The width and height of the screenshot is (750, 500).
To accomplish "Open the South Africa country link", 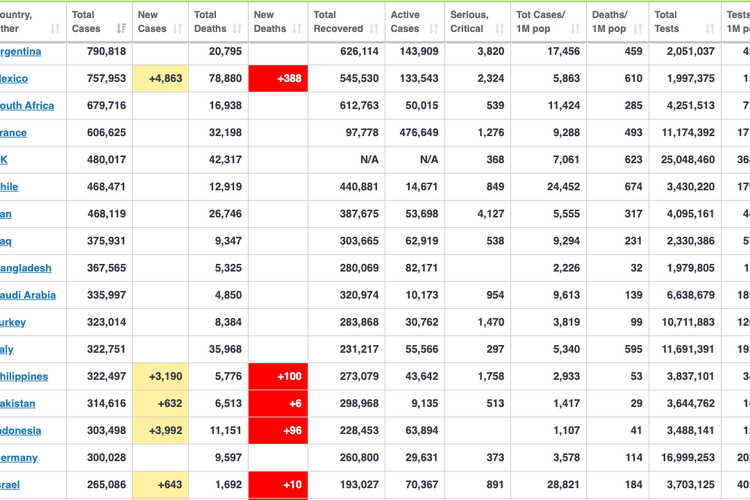I will tap(27, 106).
